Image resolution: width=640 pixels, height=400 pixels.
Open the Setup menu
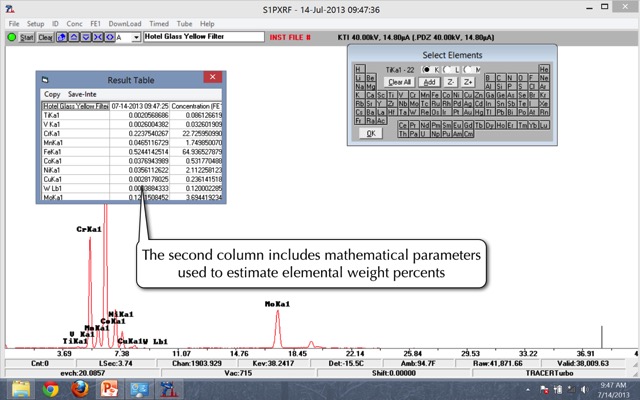(x=35, y=23)
